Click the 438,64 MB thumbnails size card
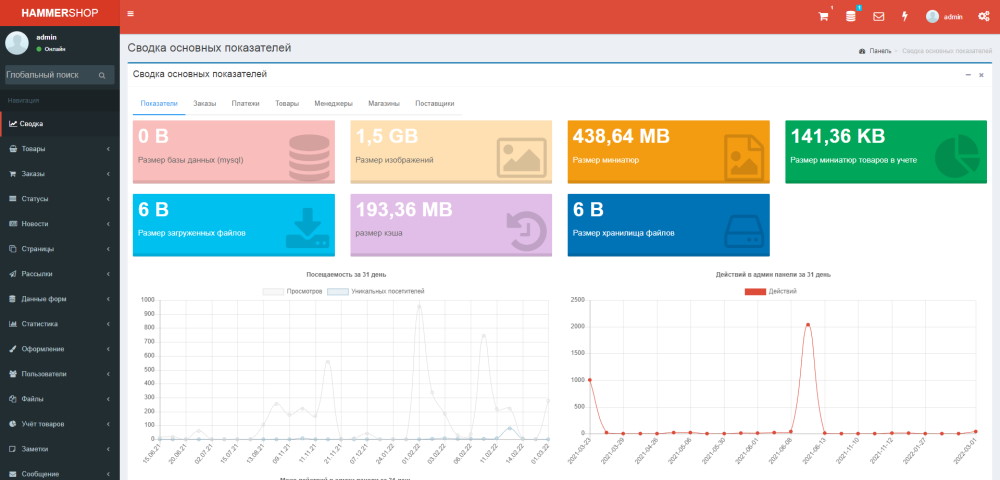 (x=668, y=152)
